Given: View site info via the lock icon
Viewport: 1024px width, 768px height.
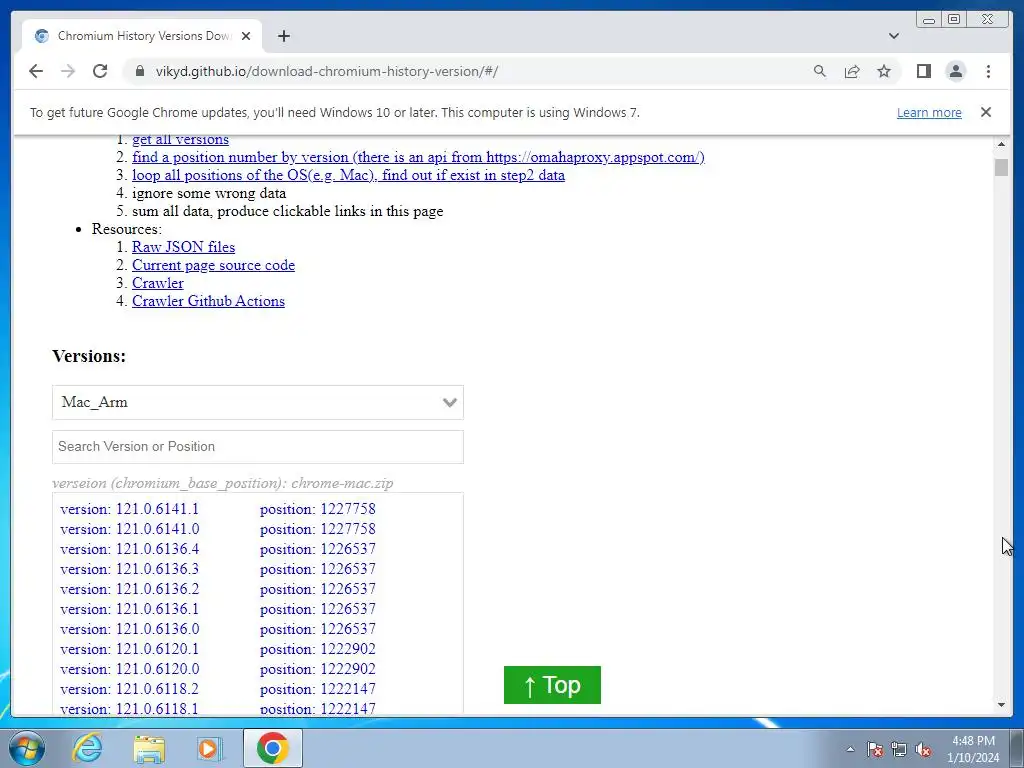Looking at the screenshot, I should click(140, 71).
